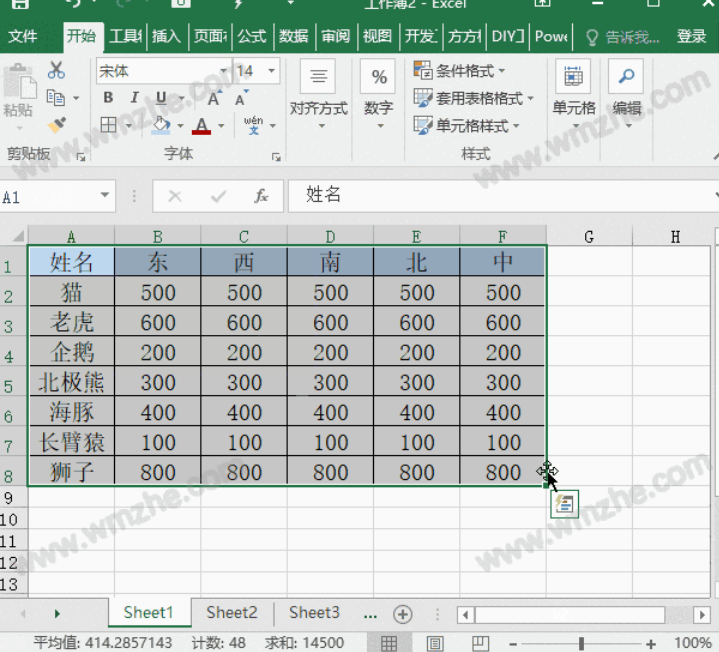Expand the fill color arrow
719x652 pixels.
[x=180, y=126]
